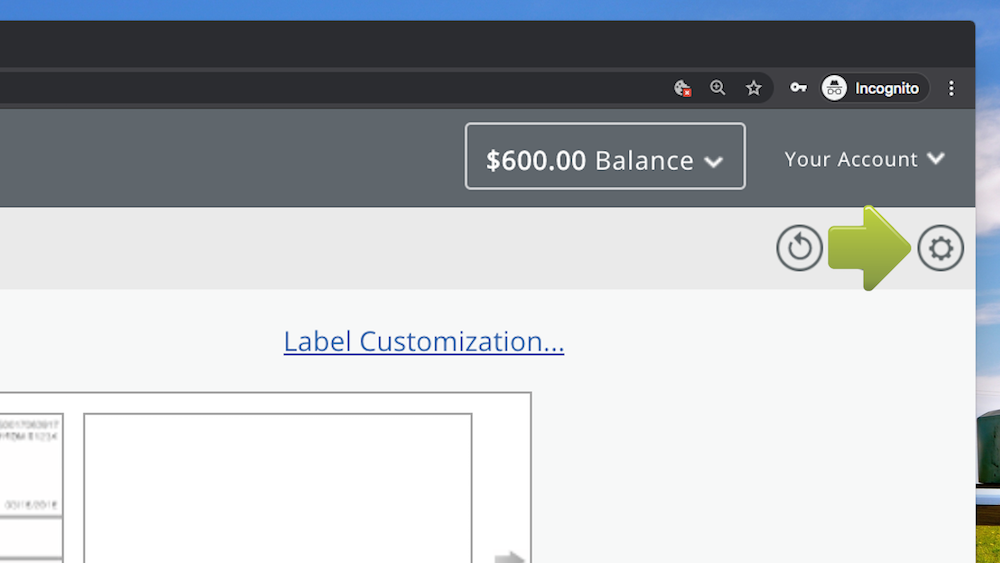This screenshot has height=563, width=1000.
Task: Click the Incognito hat-and-glasses avatar
Action: click(834, 88)
